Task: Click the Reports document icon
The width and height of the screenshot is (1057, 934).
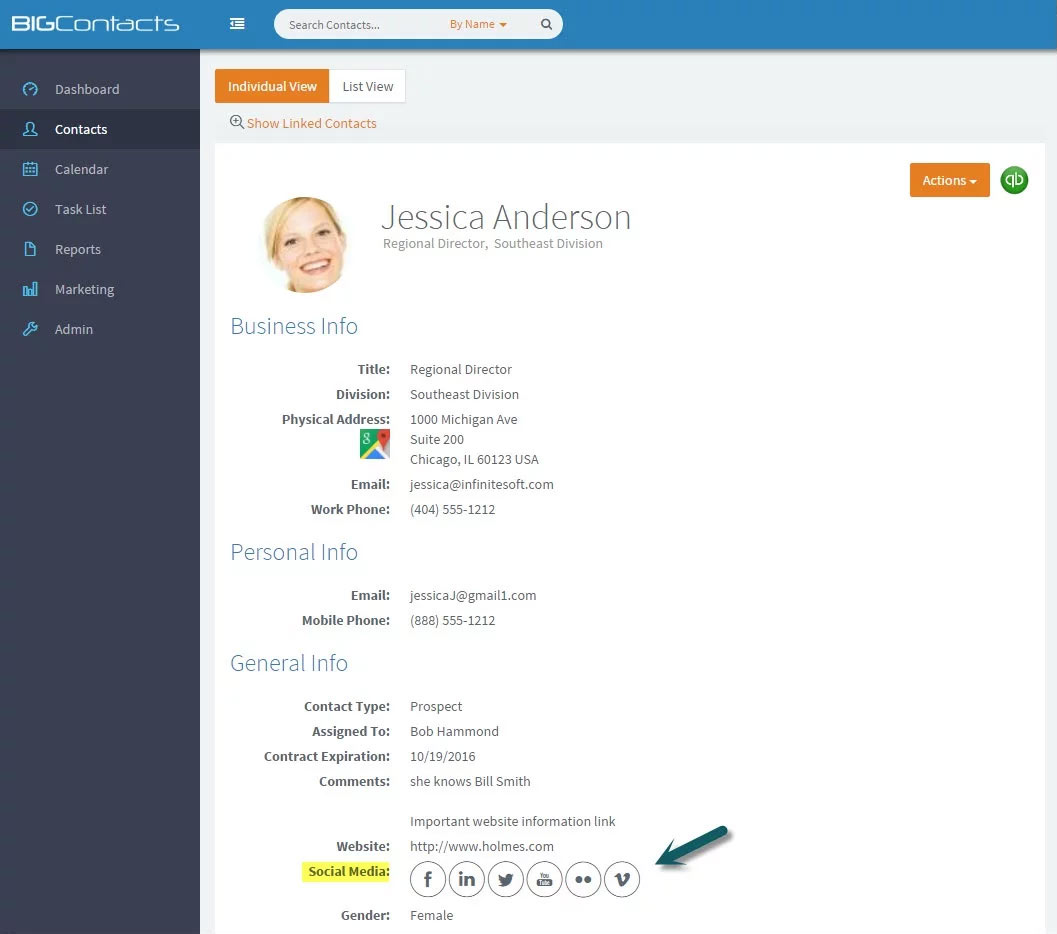Action: point(30,249)
